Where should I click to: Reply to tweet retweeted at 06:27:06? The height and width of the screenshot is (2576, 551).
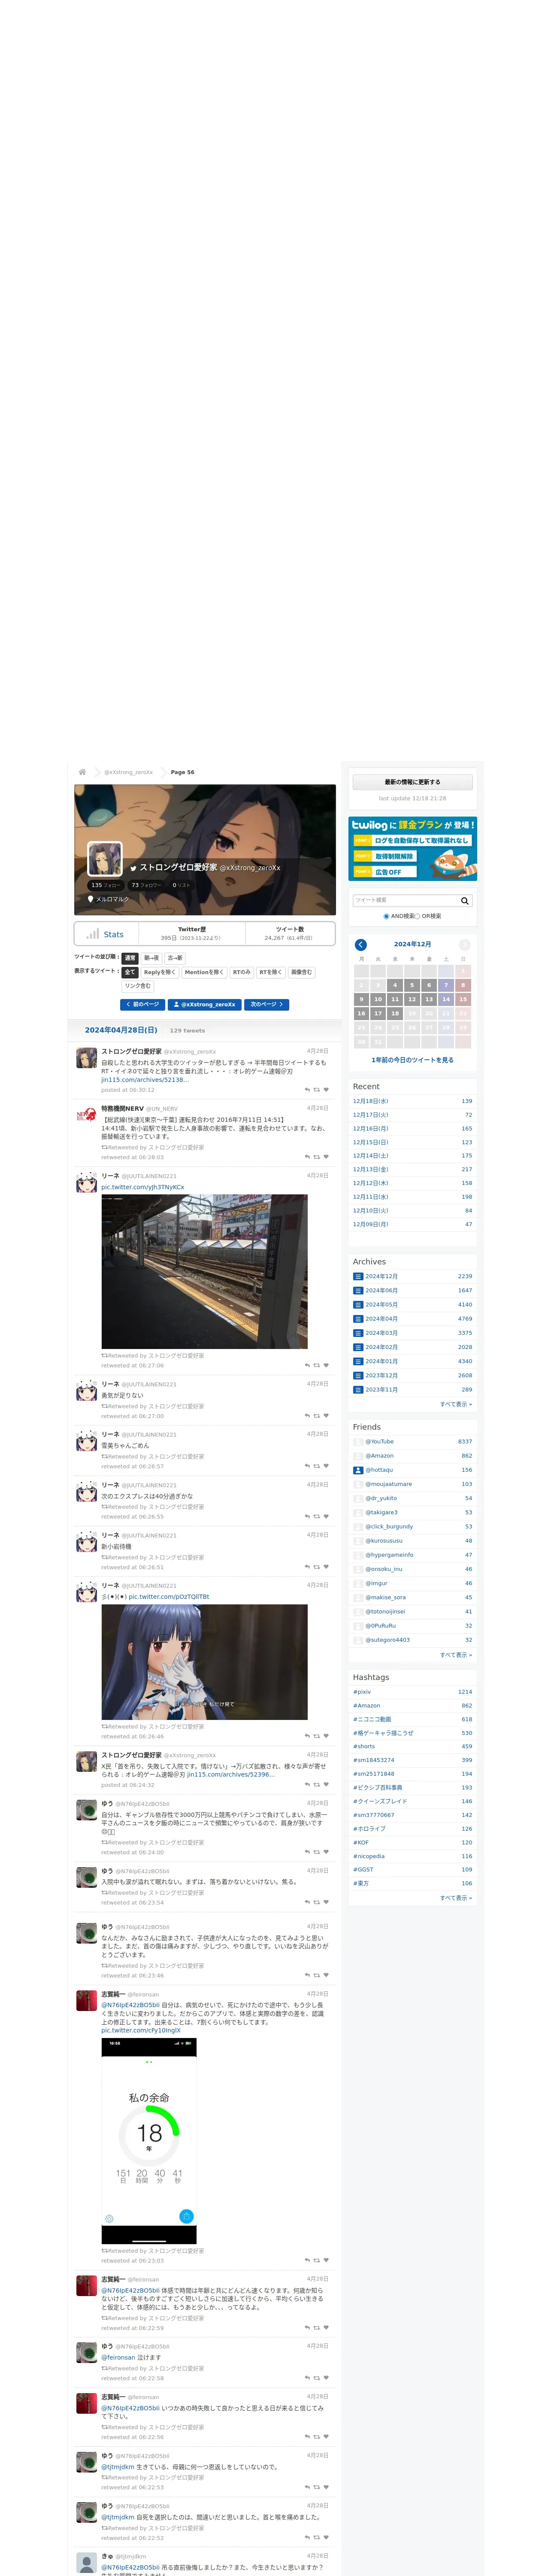[x=307, y=1365]
